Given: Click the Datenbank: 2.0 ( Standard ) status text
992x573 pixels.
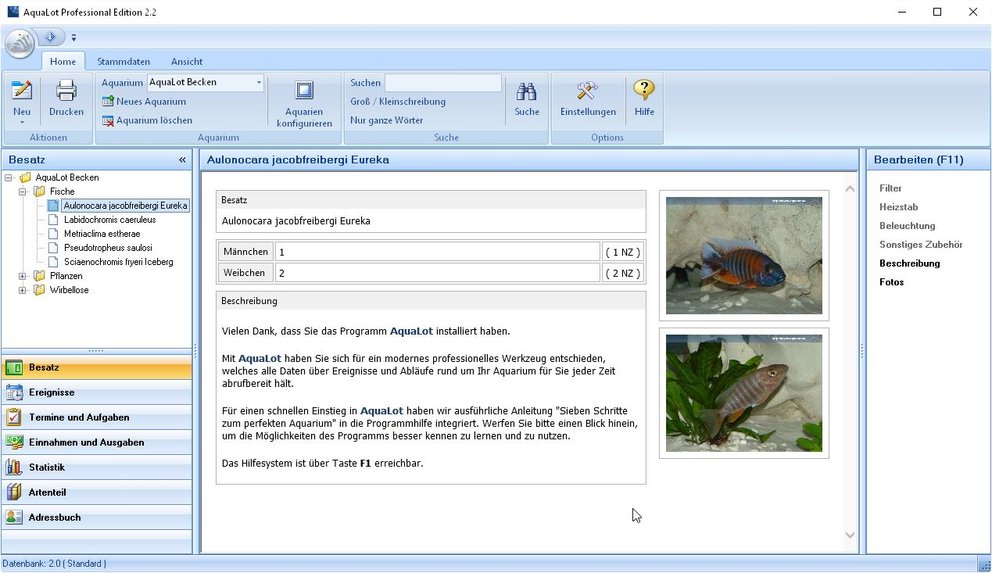Looking at the screenshot, I should (54, 564).
